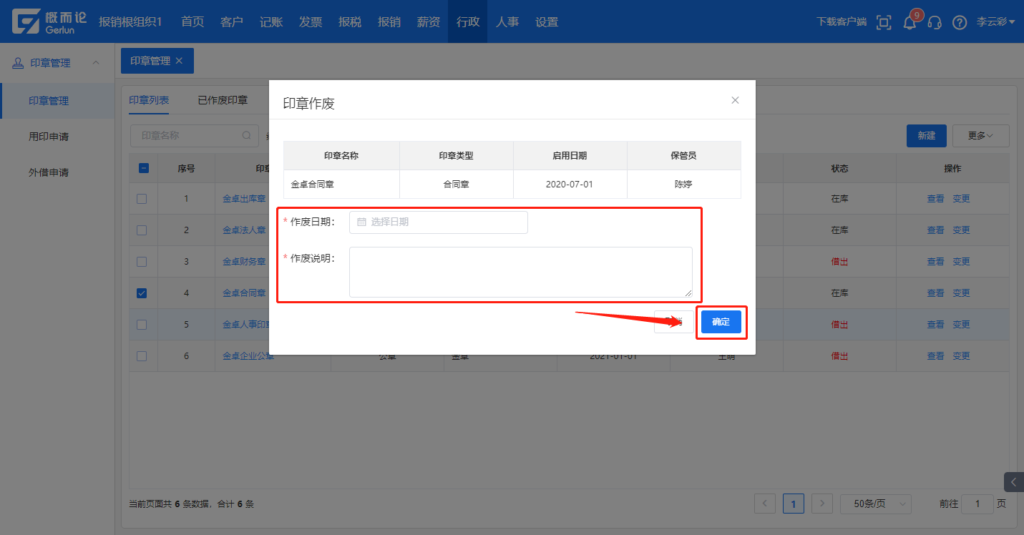Viewport: 1024px width, 535px height.
Task: Close the 印章管理 tab with its X
Action: [179, 61]
